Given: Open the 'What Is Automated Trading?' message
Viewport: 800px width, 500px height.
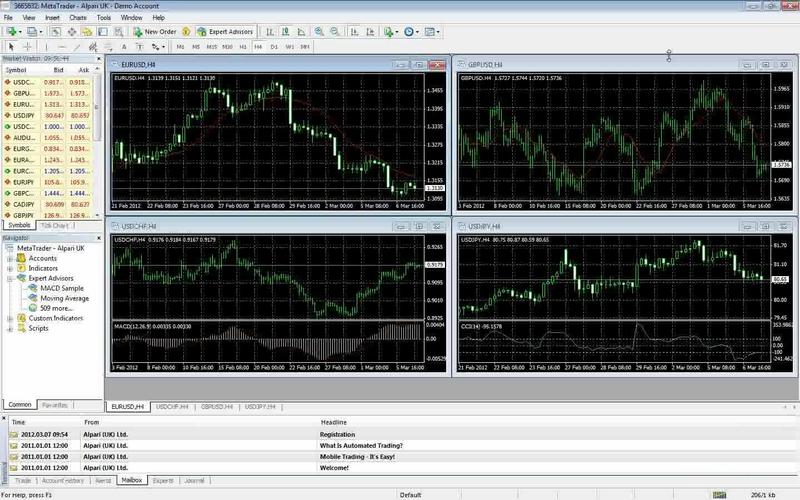Looking at the screenshot, I should 361,445.
